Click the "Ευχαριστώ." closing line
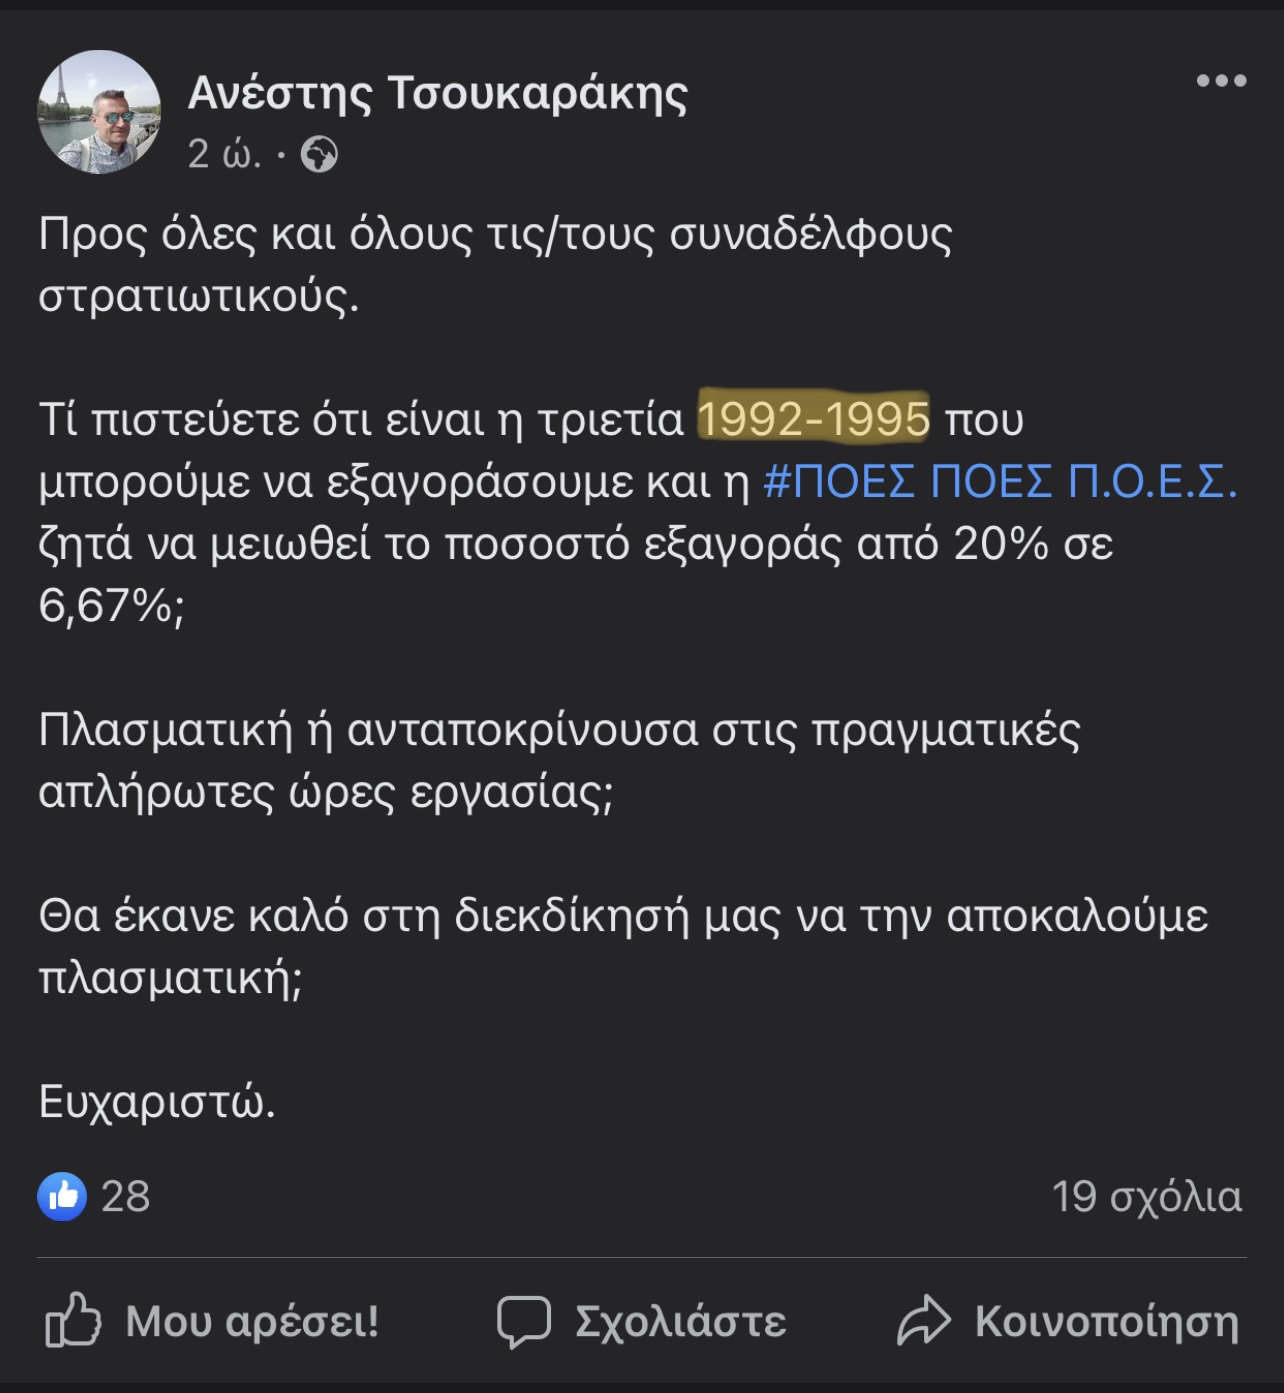The image size is (1284, 1393). click(157, 1101)
